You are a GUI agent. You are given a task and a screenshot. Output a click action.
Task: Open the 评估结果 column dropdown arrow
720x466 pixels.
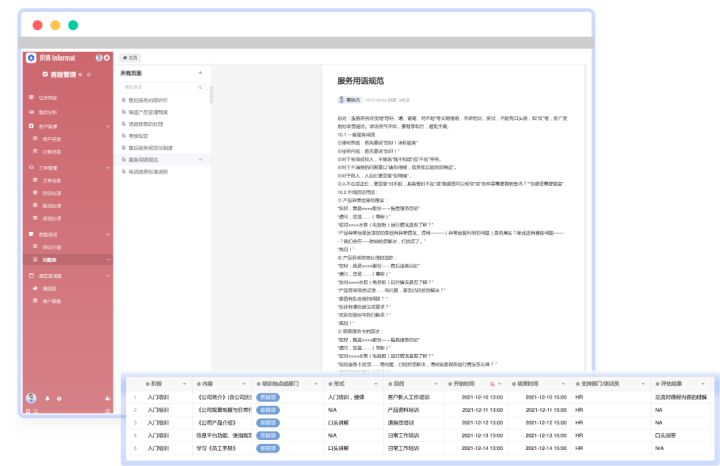(703, 384)
